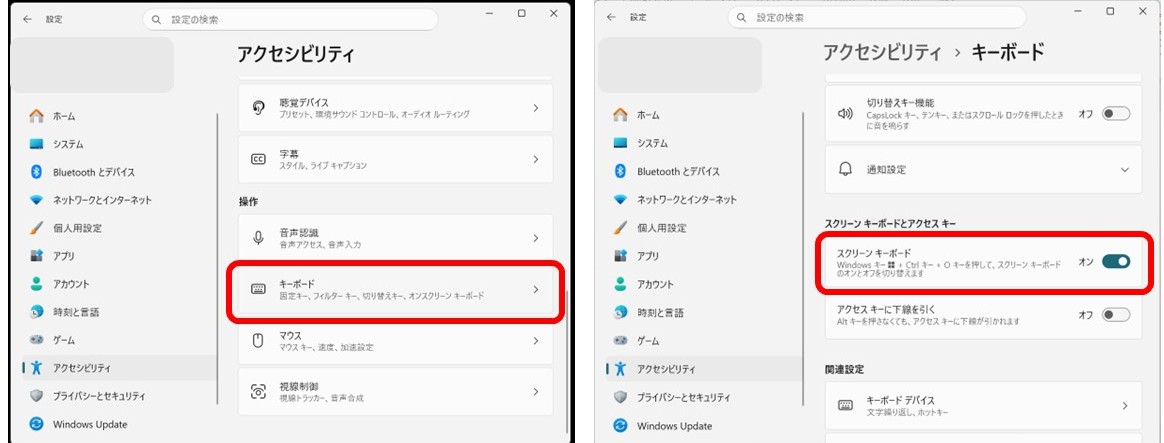The height and width of the screenshot is (443, 1164).
Task: Go back via アクセシビリティ breadcrumb link
Action: click(882, 52)
